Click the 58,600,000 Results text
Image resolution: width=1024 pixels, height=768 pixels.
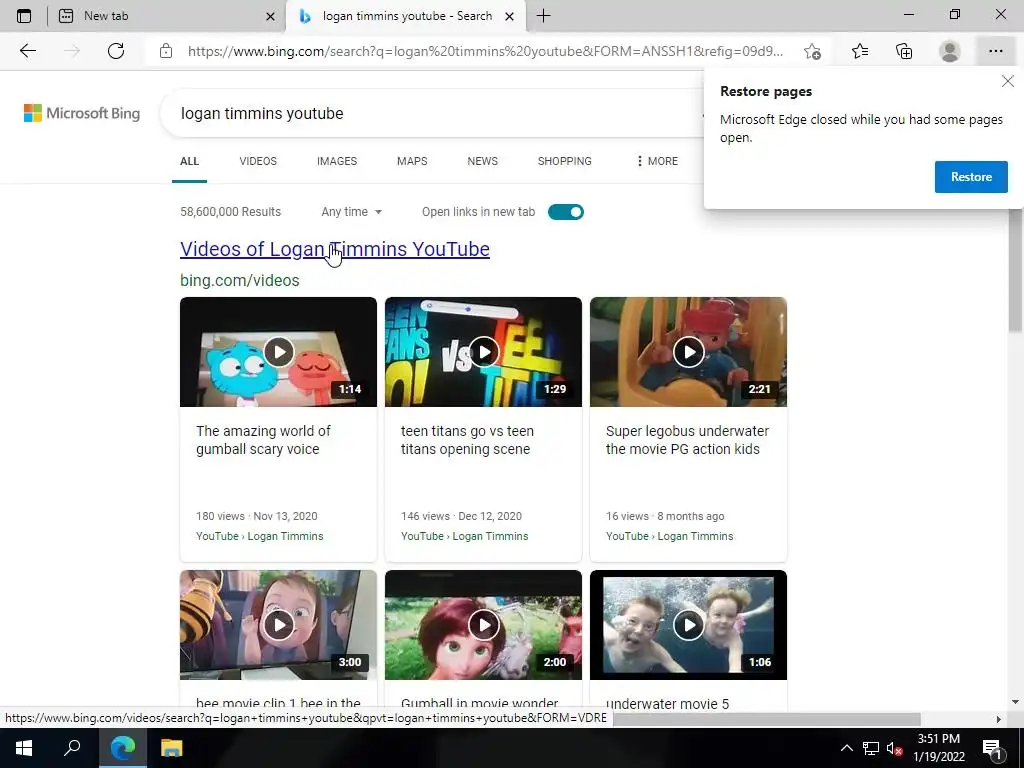coord(231,212)
